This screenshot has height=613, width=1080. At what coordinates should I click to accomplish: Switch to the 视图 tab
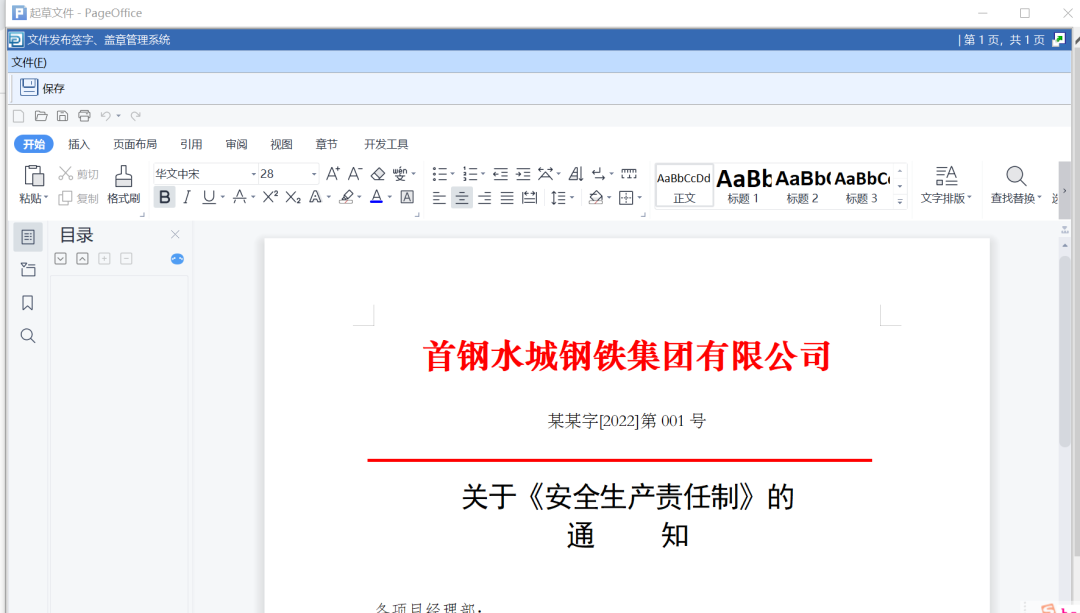281,144
